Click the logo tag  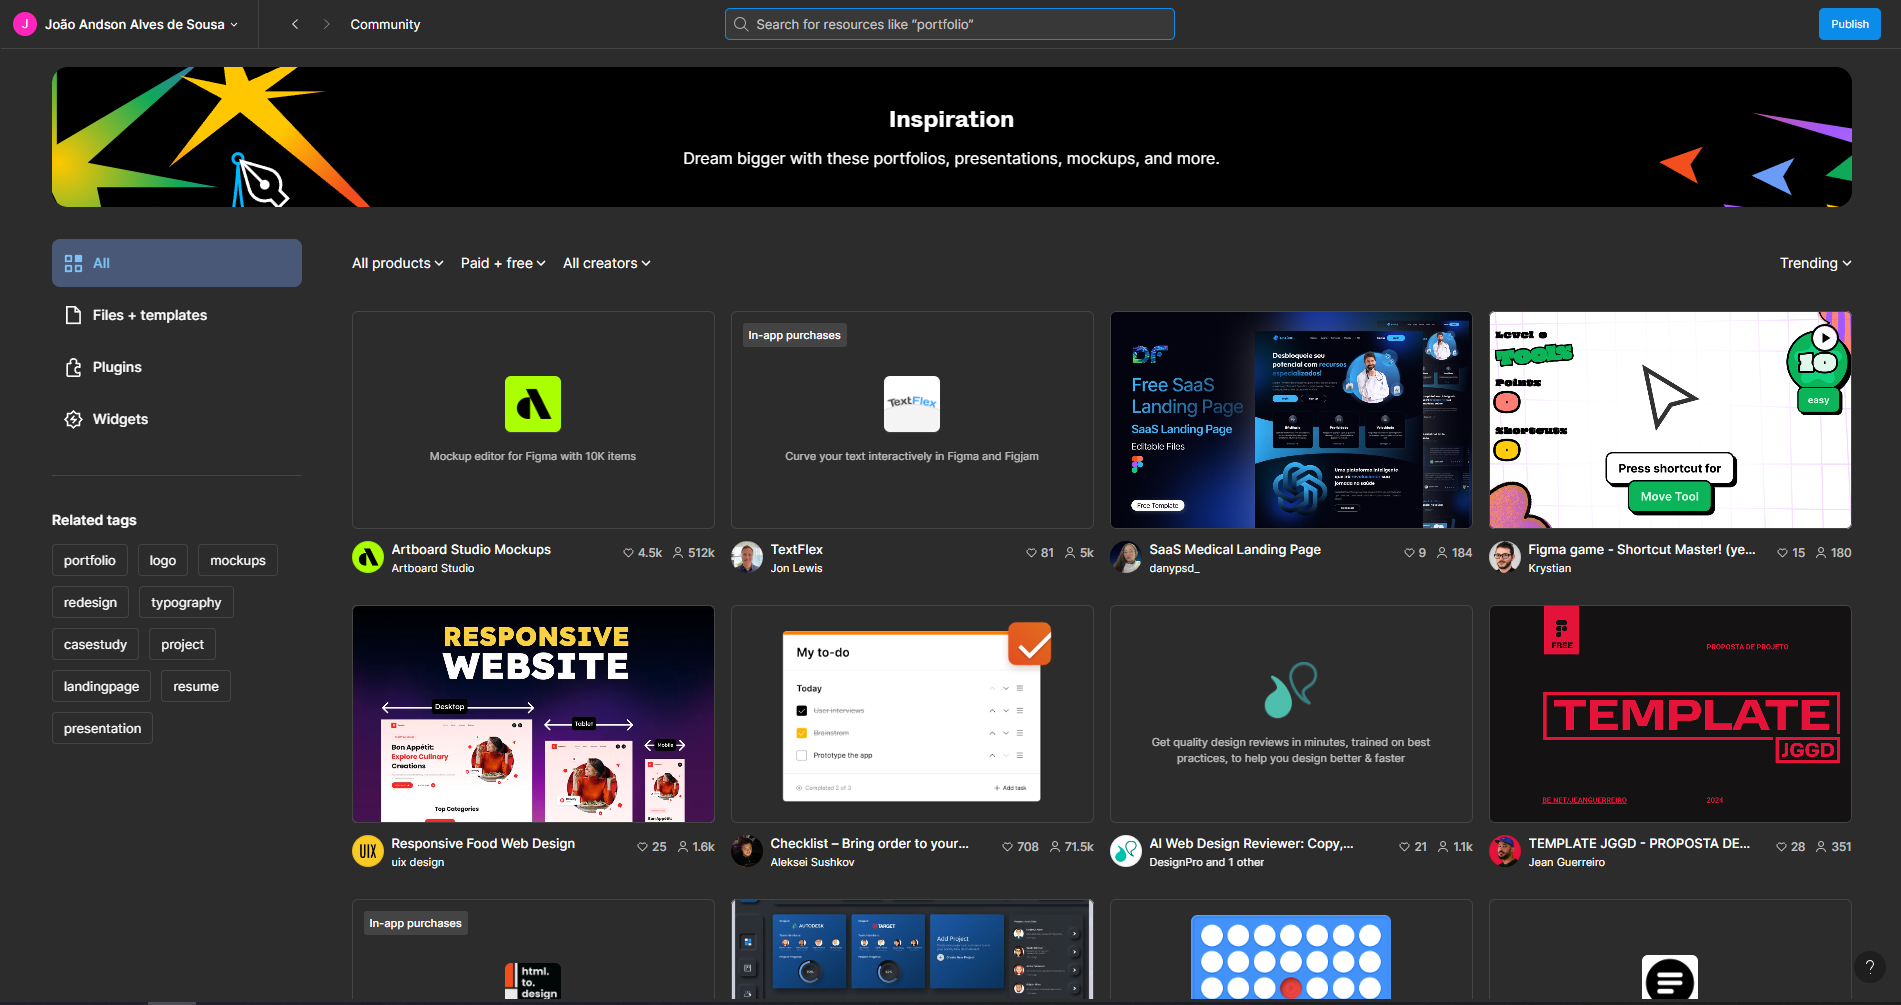coord(163,560)
